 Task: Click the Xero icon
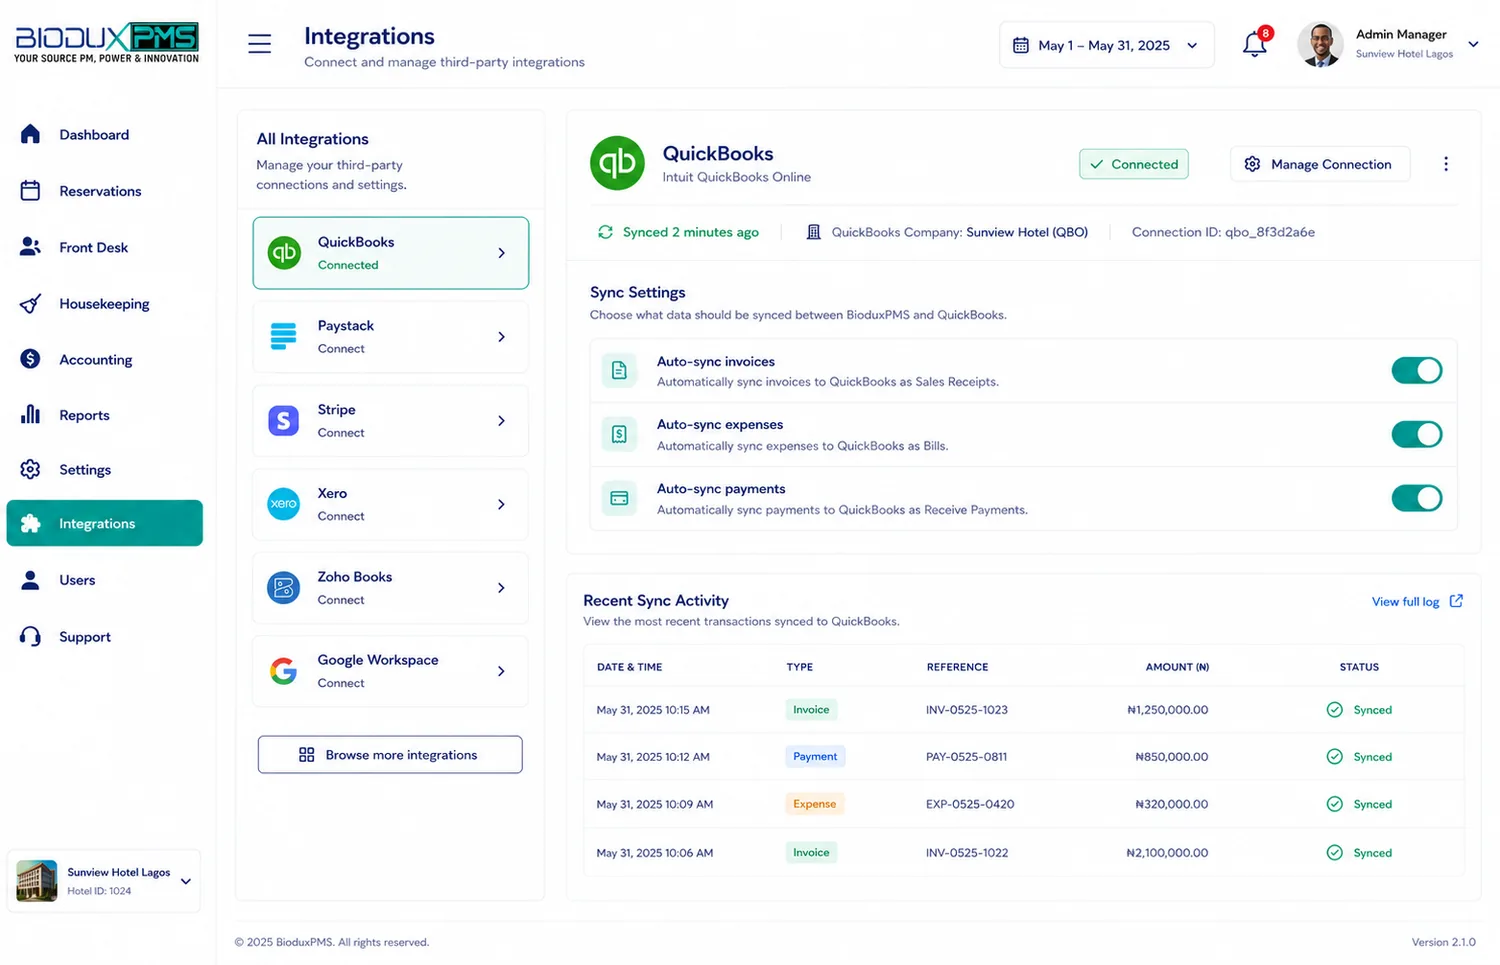[x=284, y=504]
